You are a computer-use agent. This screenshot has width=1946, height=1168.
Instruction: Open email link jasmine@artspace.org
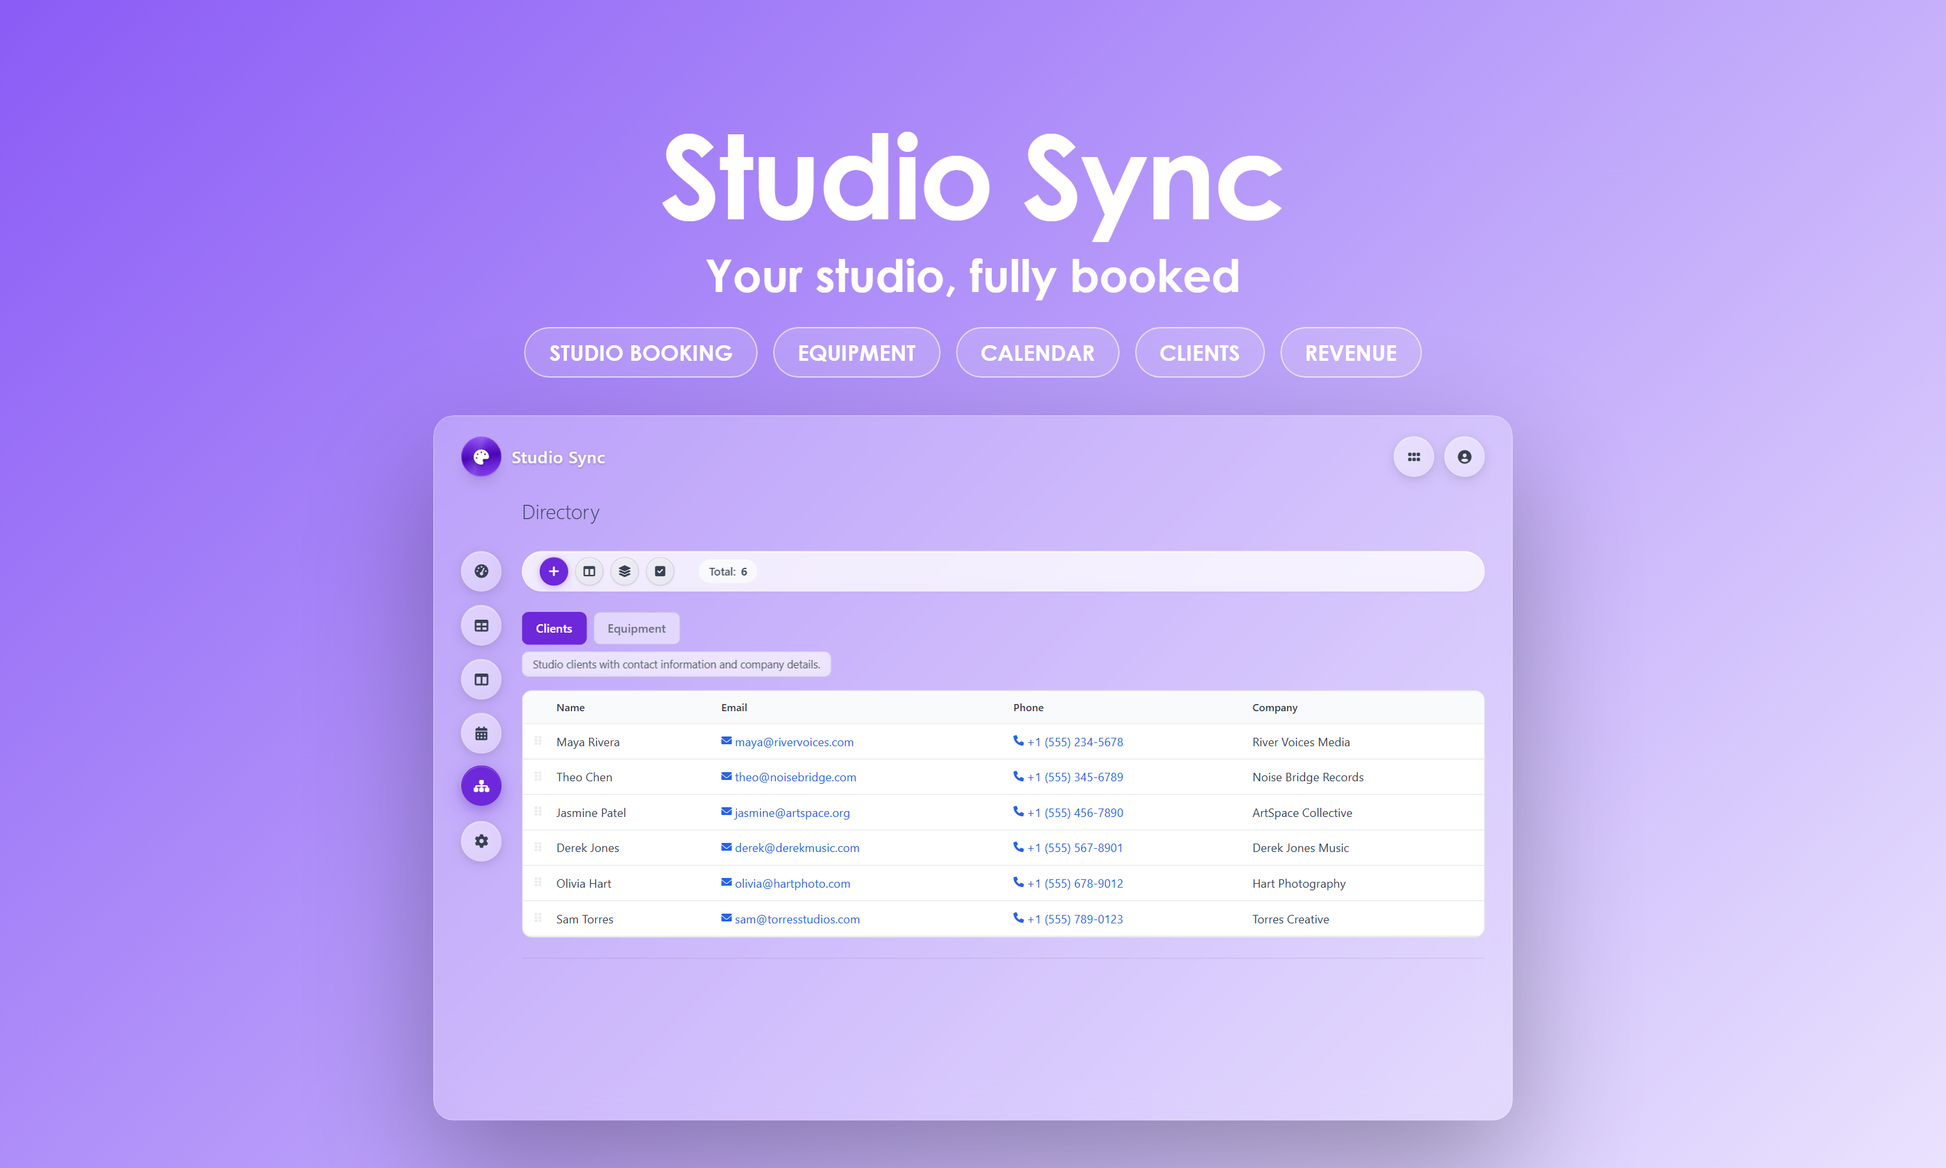pos(792,813)
